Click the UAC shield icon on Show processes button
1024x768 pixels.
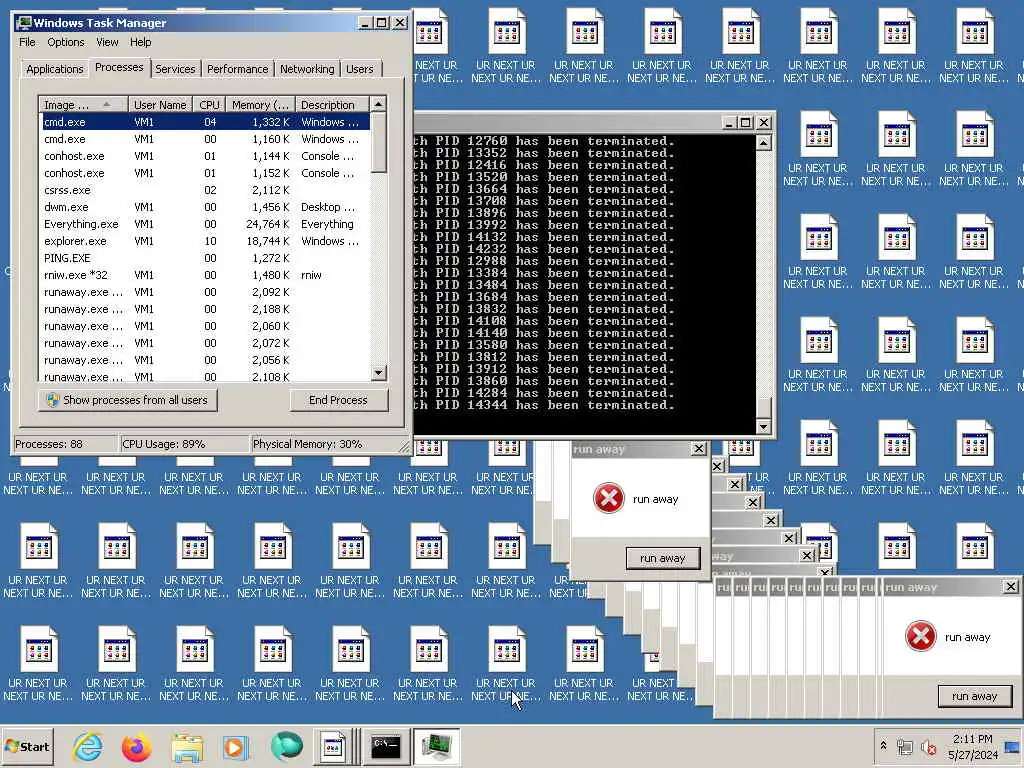click(53, 400)
